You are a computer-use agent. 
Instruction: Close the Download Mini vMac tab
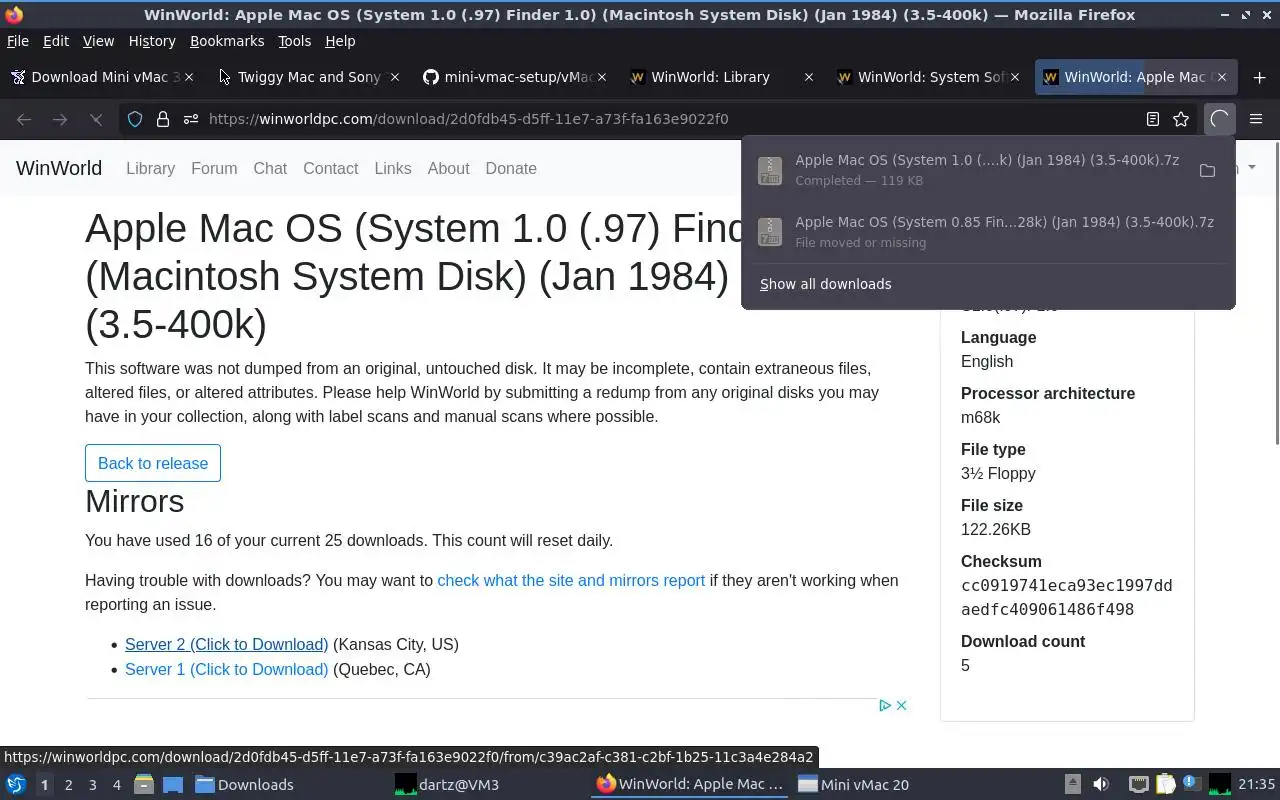click(189, 77)
